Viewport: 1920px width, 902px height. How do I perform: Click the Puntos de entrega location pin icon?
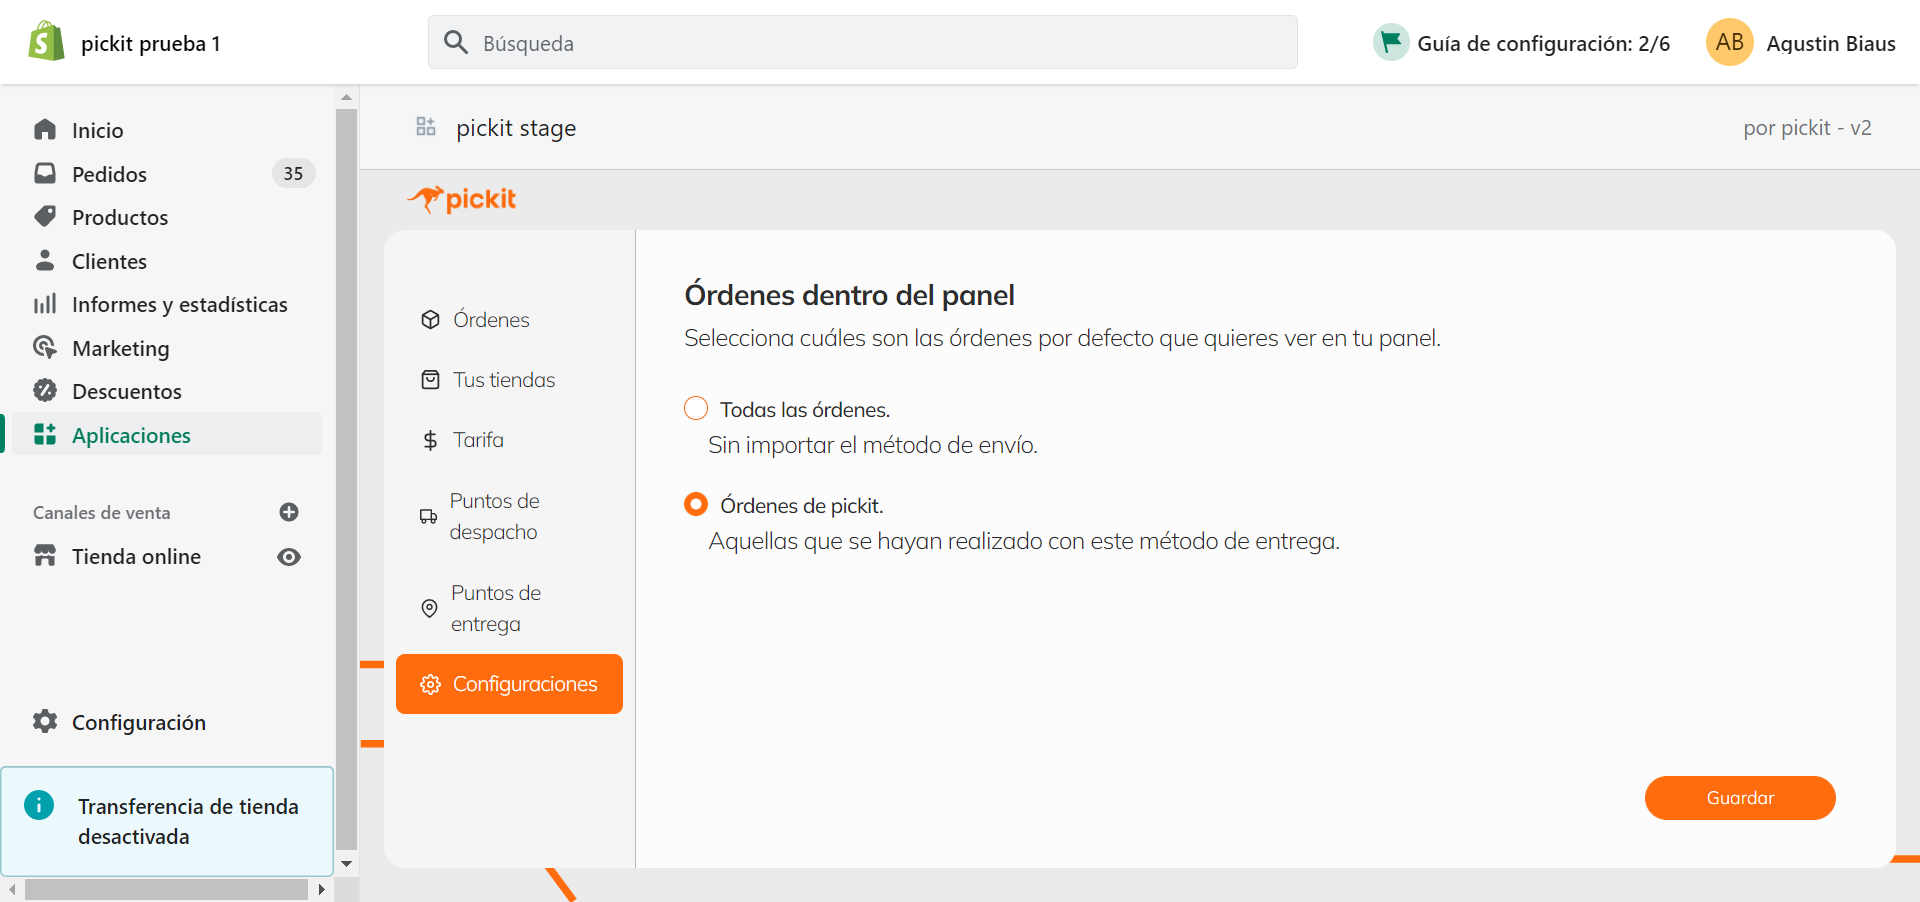(x=428, y=608)
